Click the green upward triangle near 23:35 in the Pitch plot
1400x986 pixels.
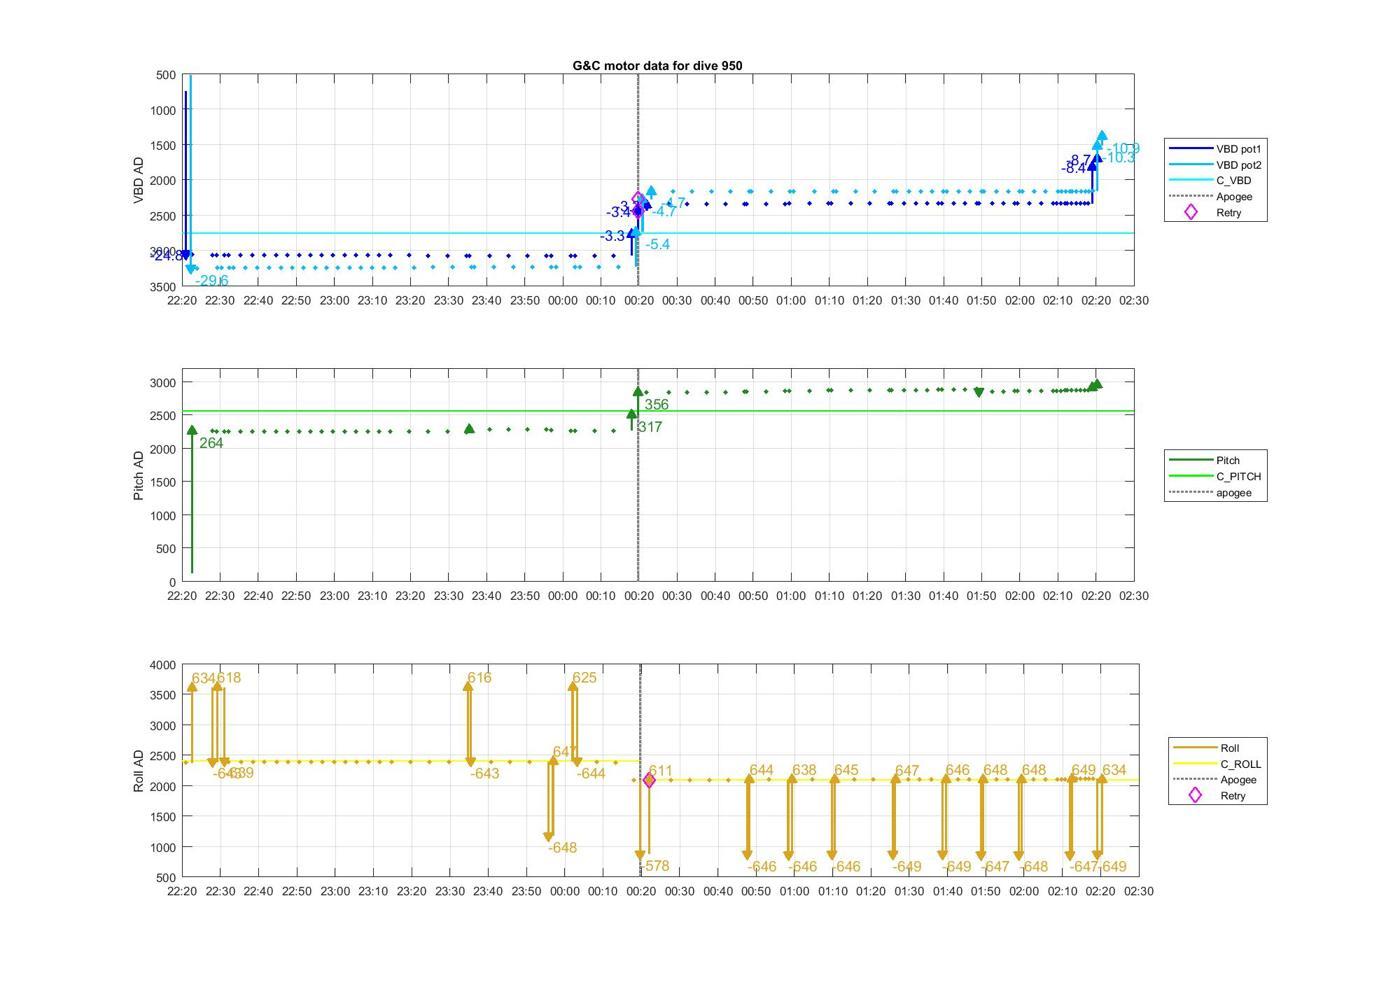pos(470,428)
